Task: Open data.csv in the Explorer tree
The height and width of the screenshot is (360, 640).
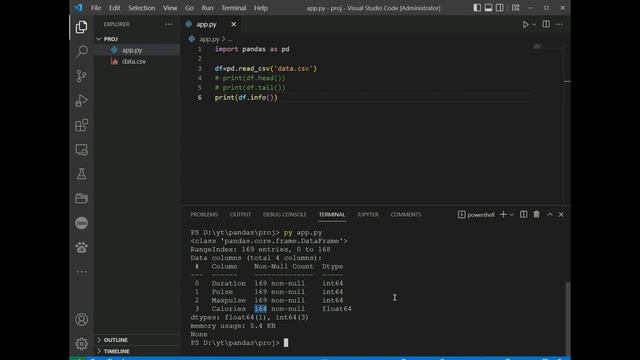Action: 134,61
